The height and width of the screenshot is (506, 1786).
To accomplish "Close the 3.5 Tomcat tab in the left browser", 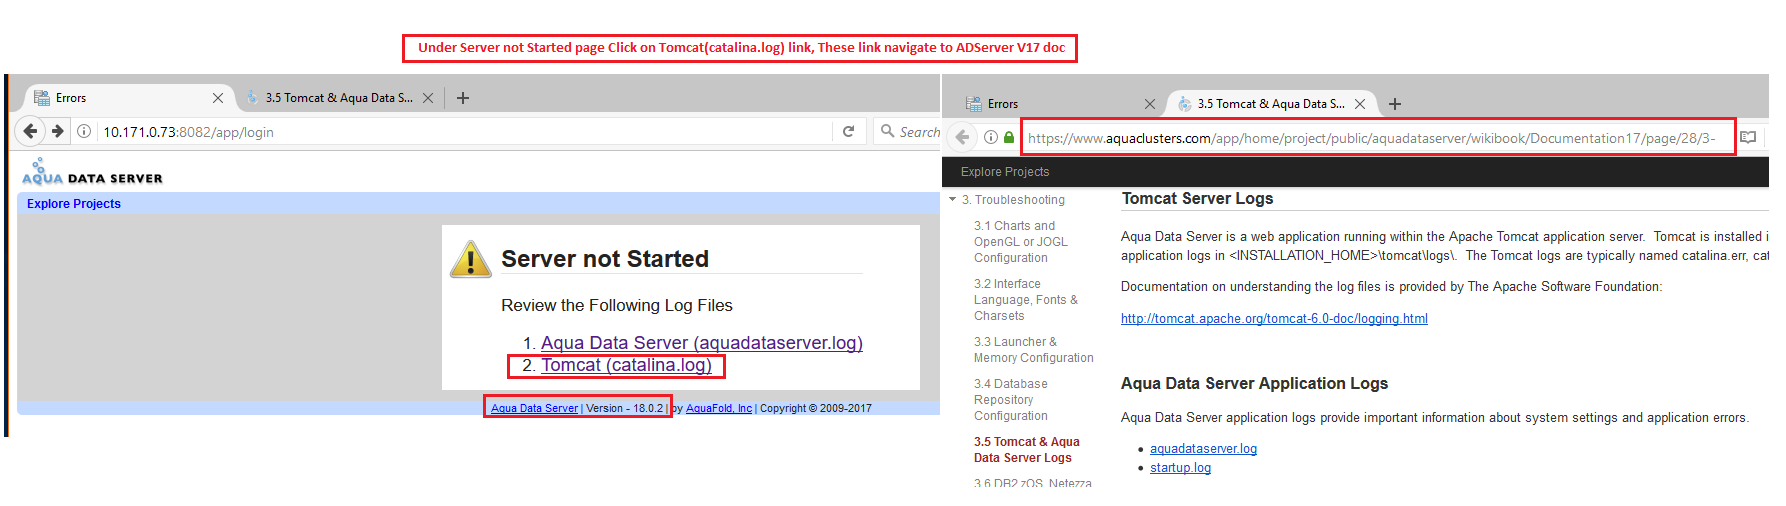I will (x=428, y=98).
